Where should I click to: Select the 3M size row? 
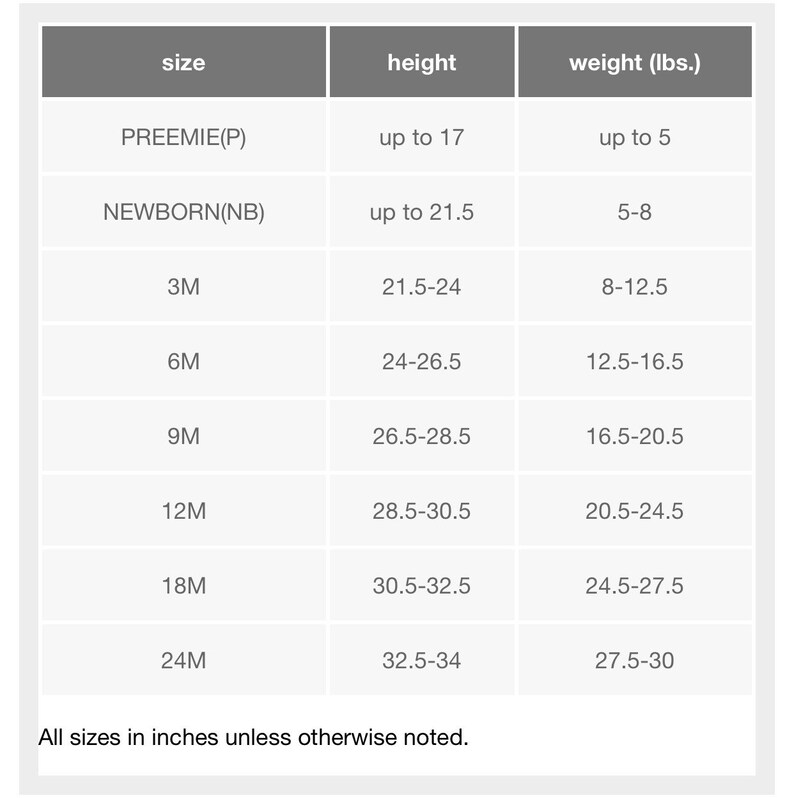397,287
